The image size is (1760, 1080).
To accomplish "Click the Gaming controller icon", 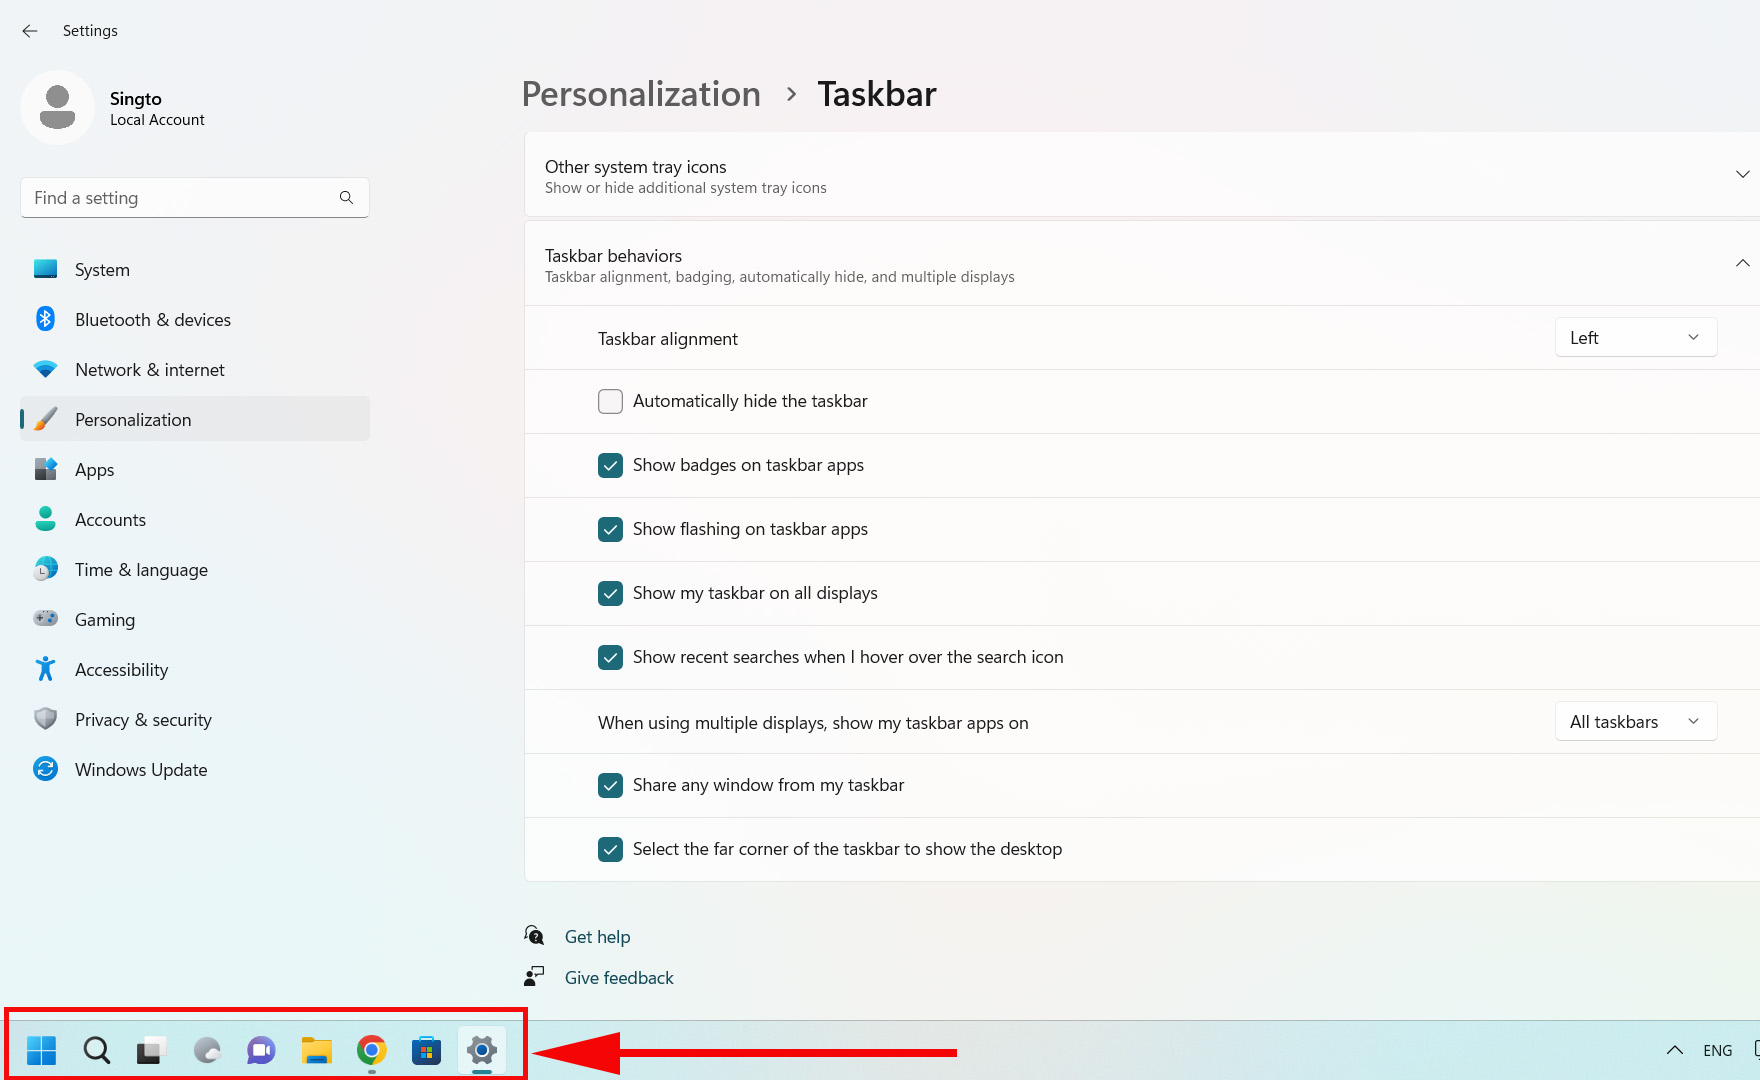I will click(45, 618).
